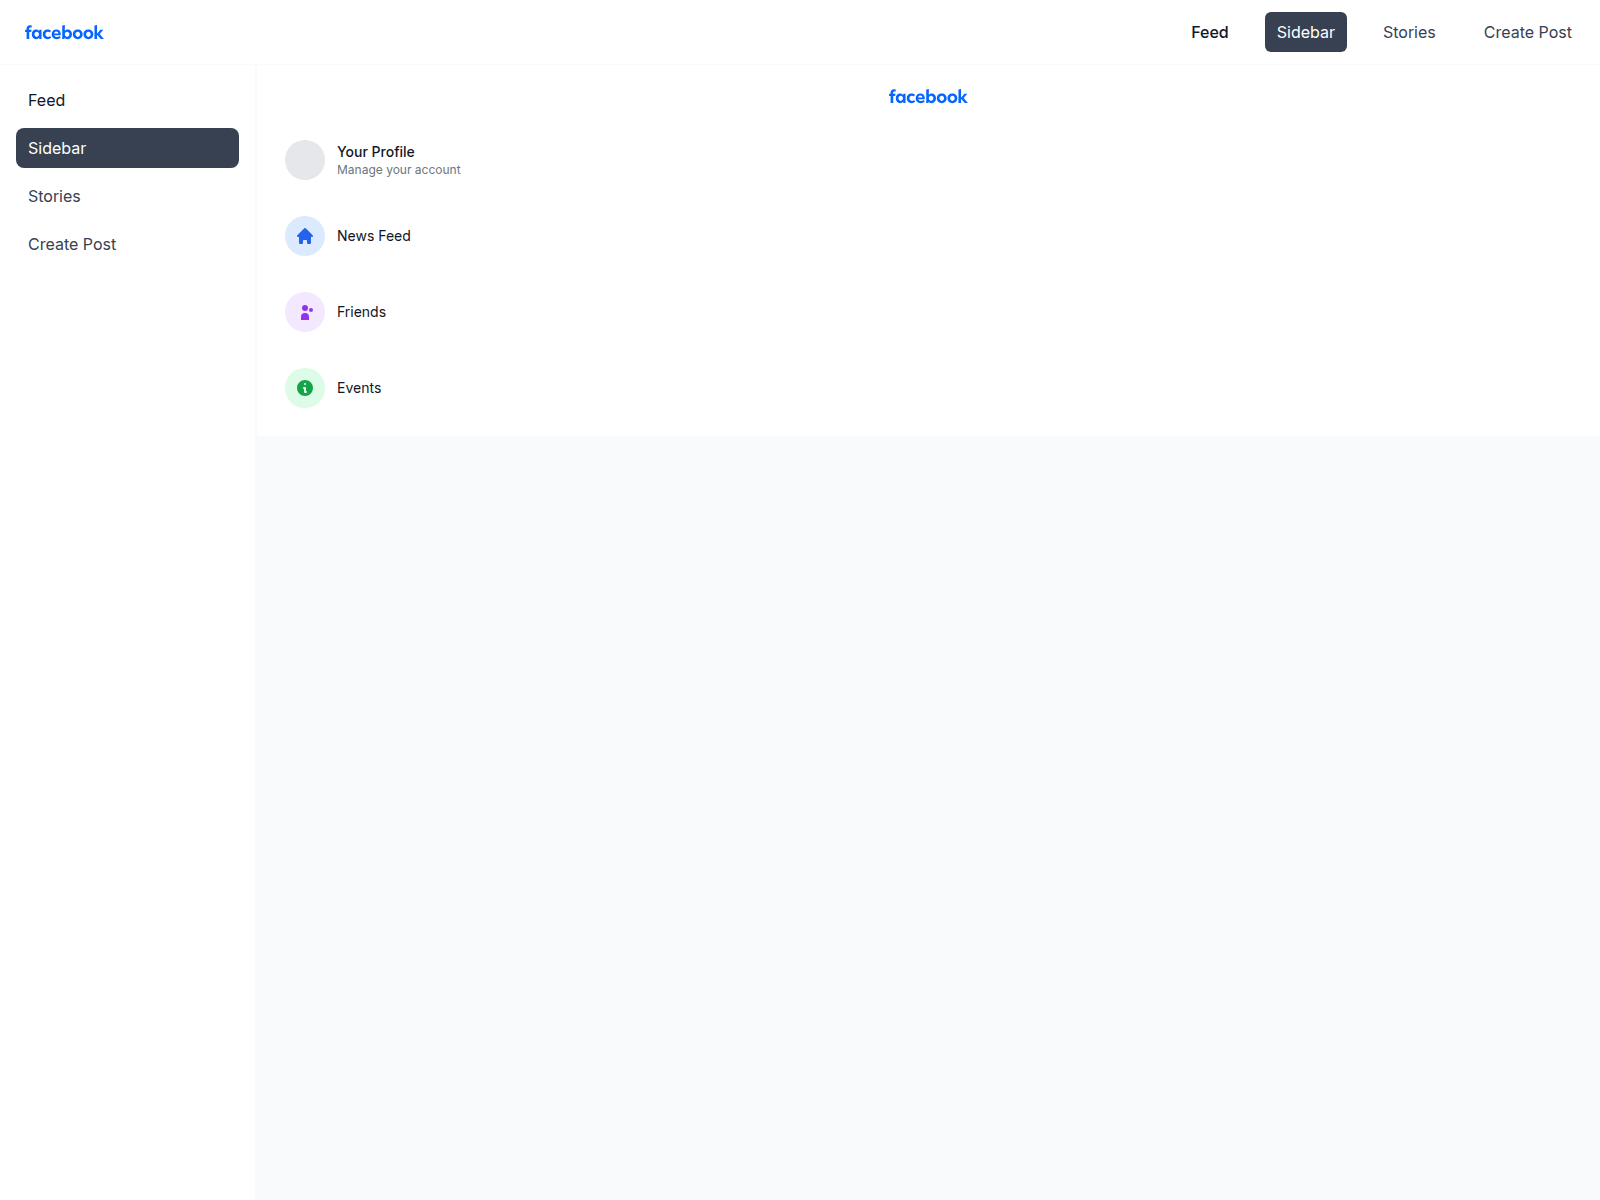Go to the News Feed text link
Viewport: 1600px width, 1200px height.
[373, 236]
